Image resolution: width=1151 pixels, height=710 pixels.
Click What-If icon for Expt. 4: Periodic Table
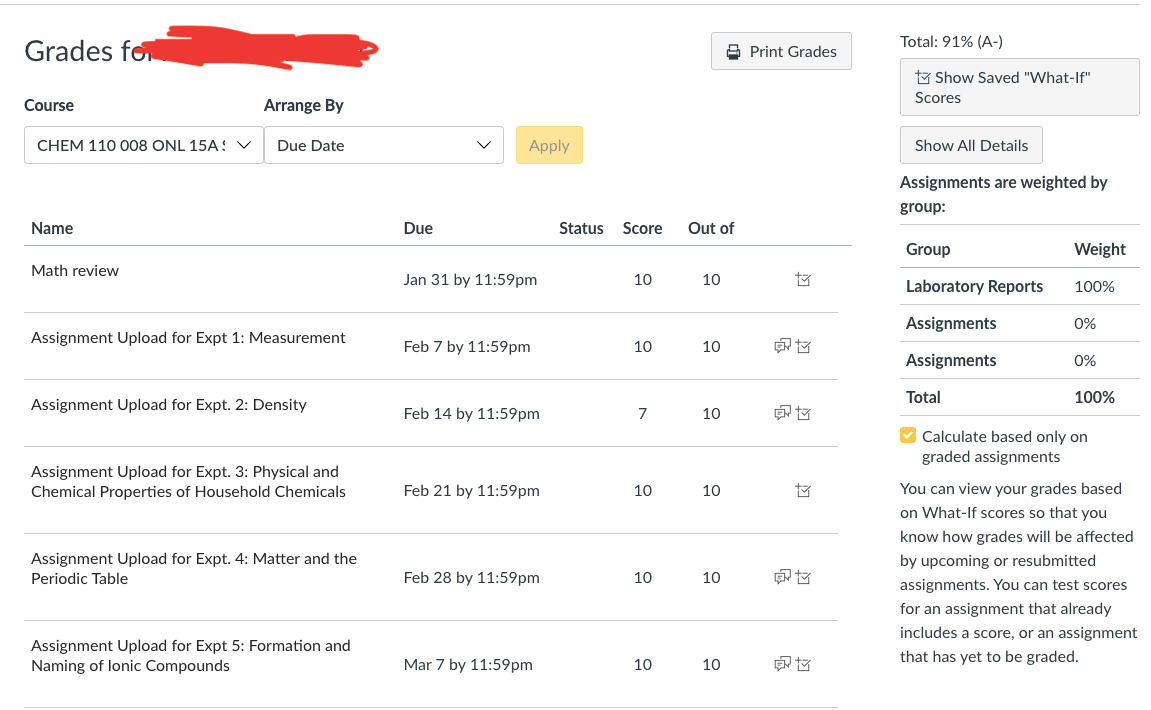pyautogui.click(x=804, y=577)
